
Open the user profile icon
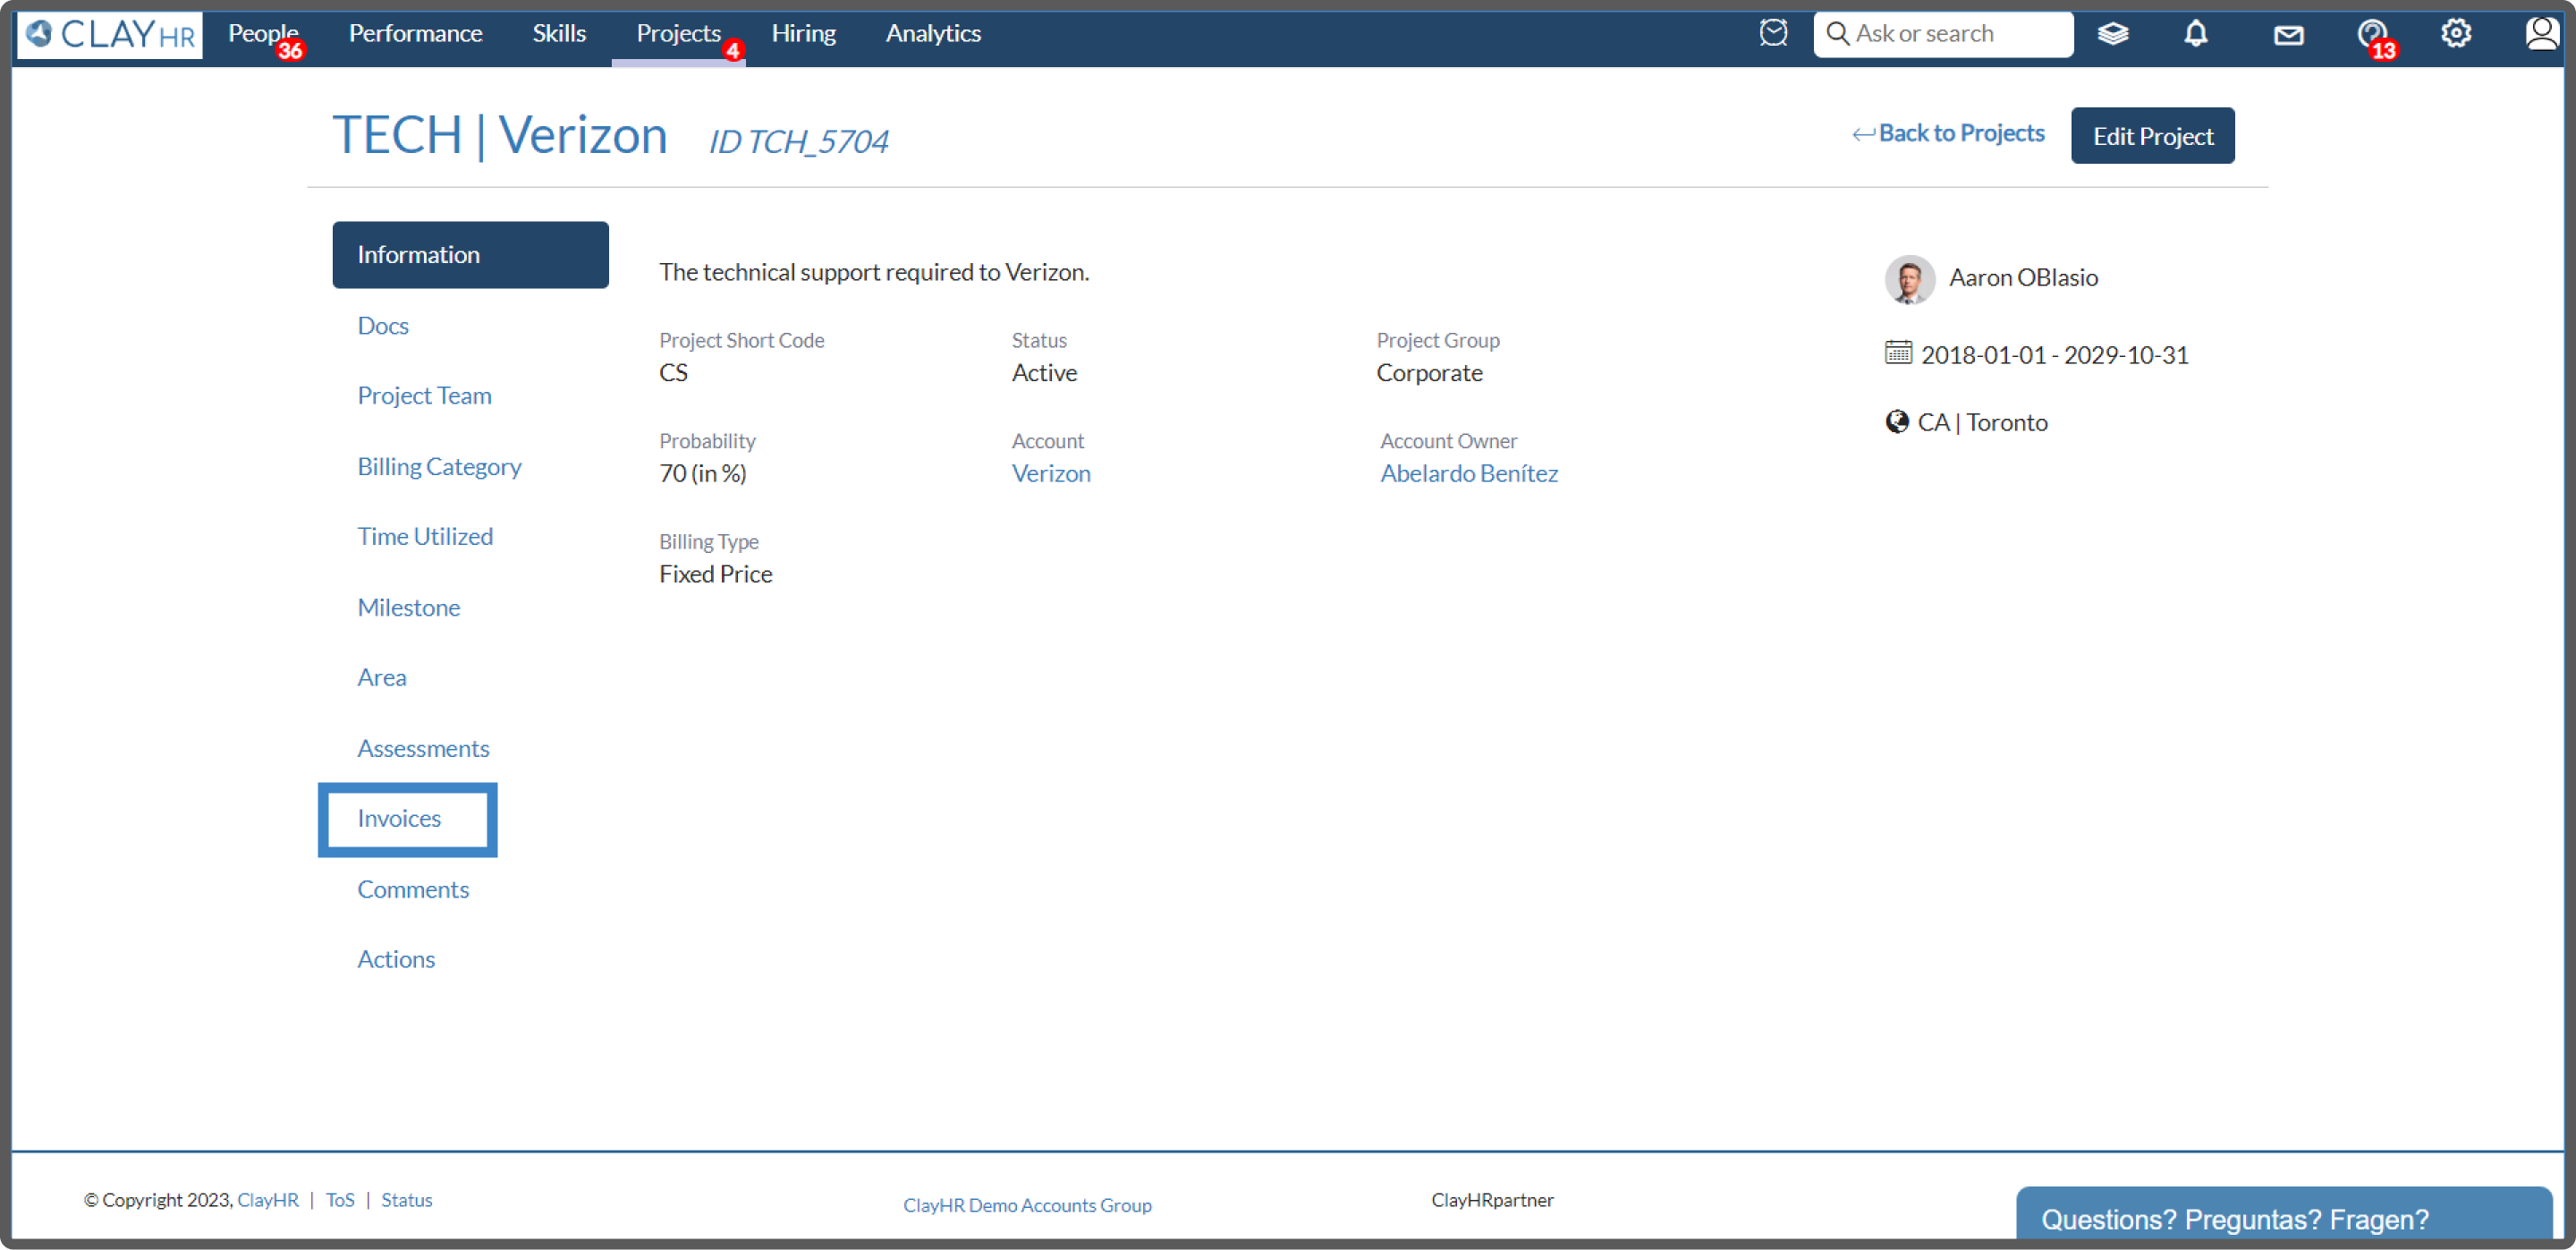(x=2541, y=34)
